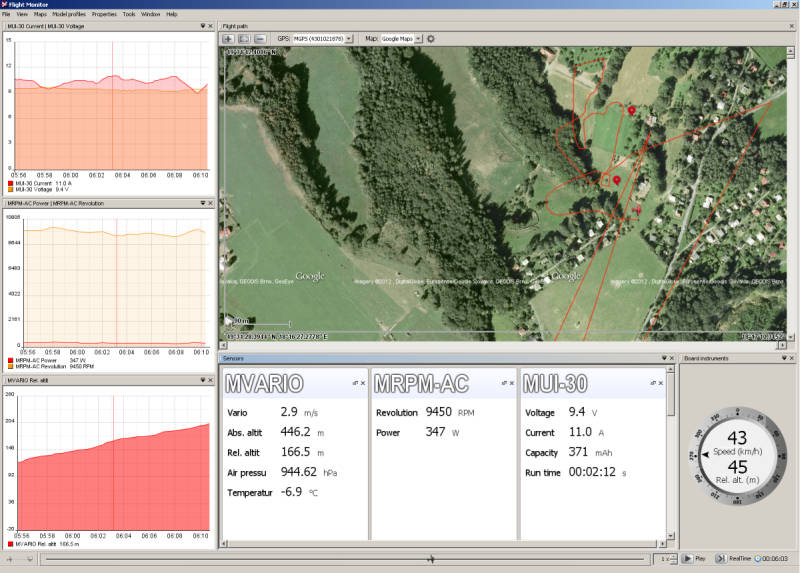Viewport: 800px width, 573px height.
Task: Click the speed and altitude compass gauge
Action: pyautogui.click(x=737, y=456)
